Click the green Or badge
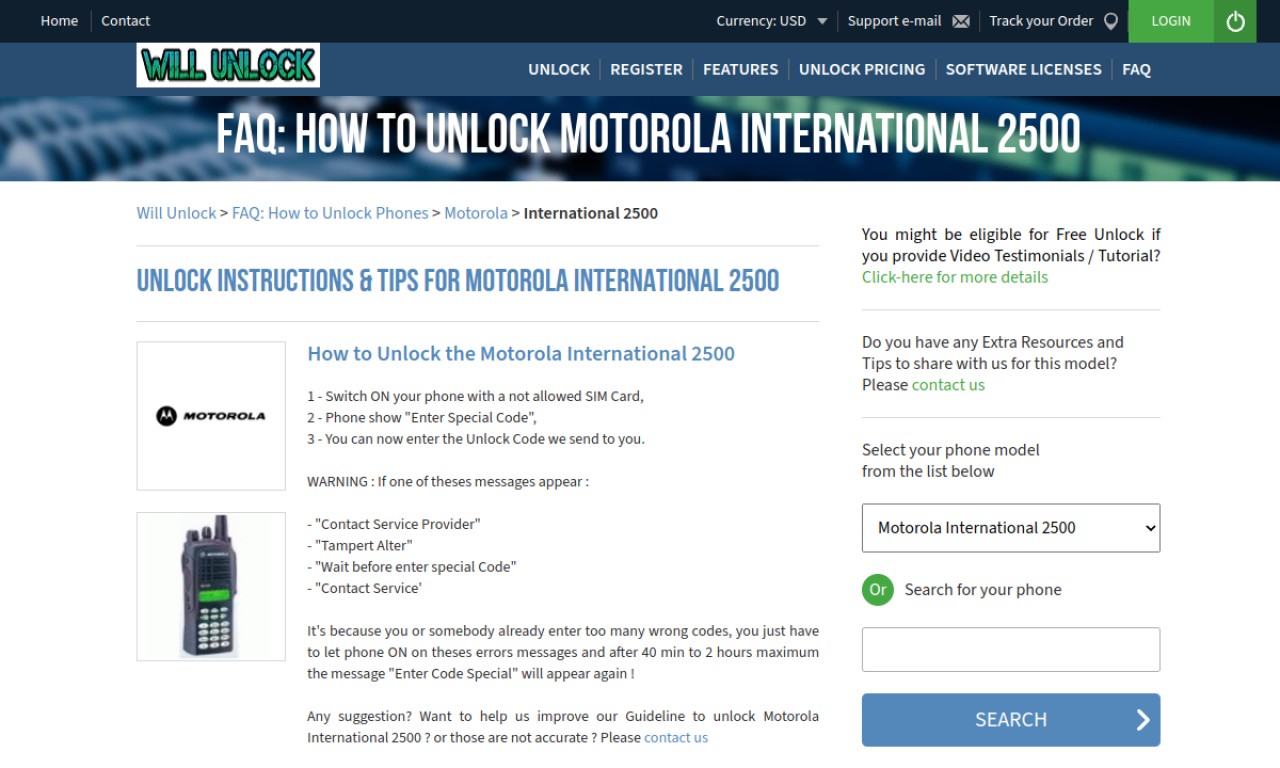This screenshot has height=768, width=1280. (878, 589)
